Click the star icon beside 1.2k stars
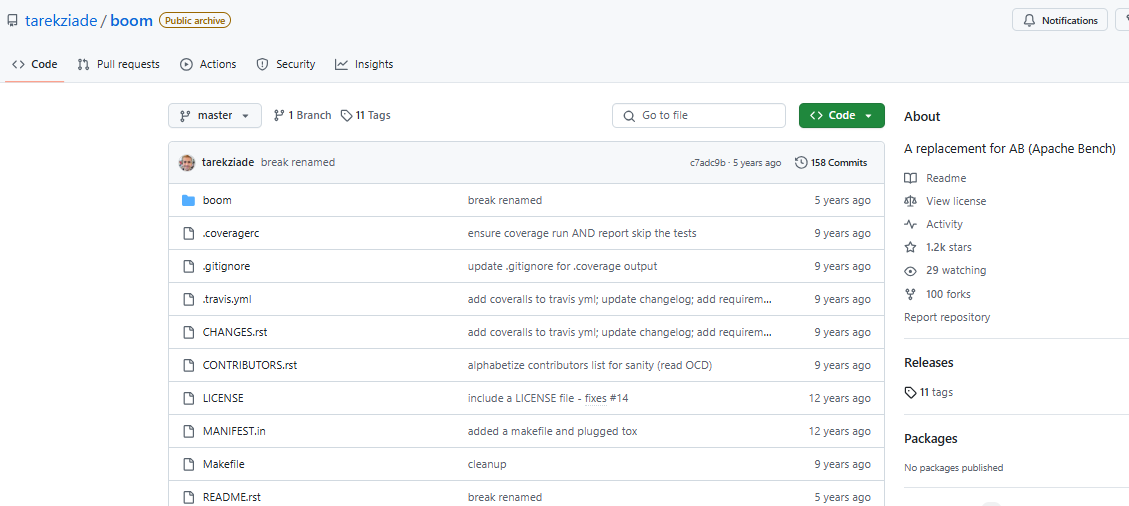The width and height of the screenshot is (1129, 506). click(x=910, y=247)
